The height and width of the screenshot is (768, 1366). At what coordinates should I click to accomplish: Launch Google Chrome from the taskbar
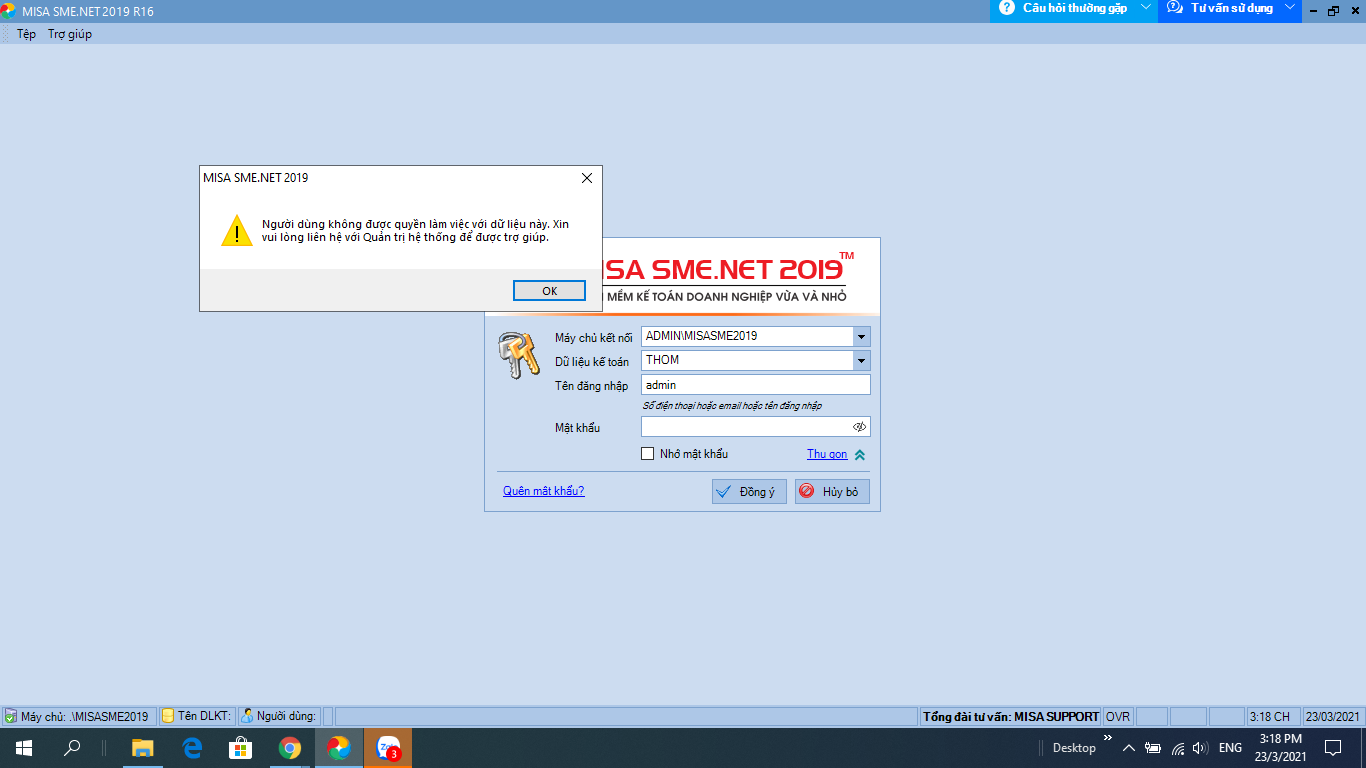tap(290, 748)
